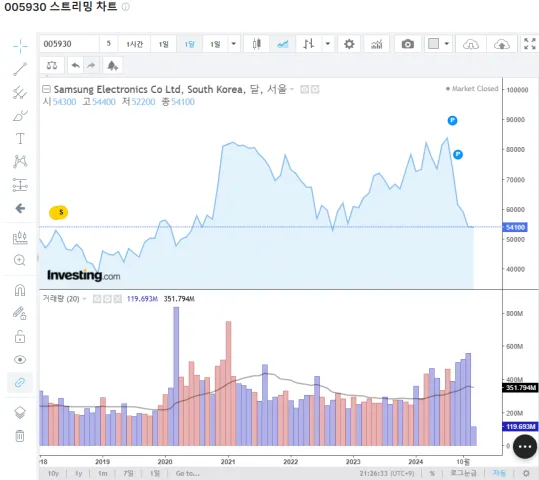Undo the last chart action
This screenshot has width=539, height=480.
click(x=76, y=65)
